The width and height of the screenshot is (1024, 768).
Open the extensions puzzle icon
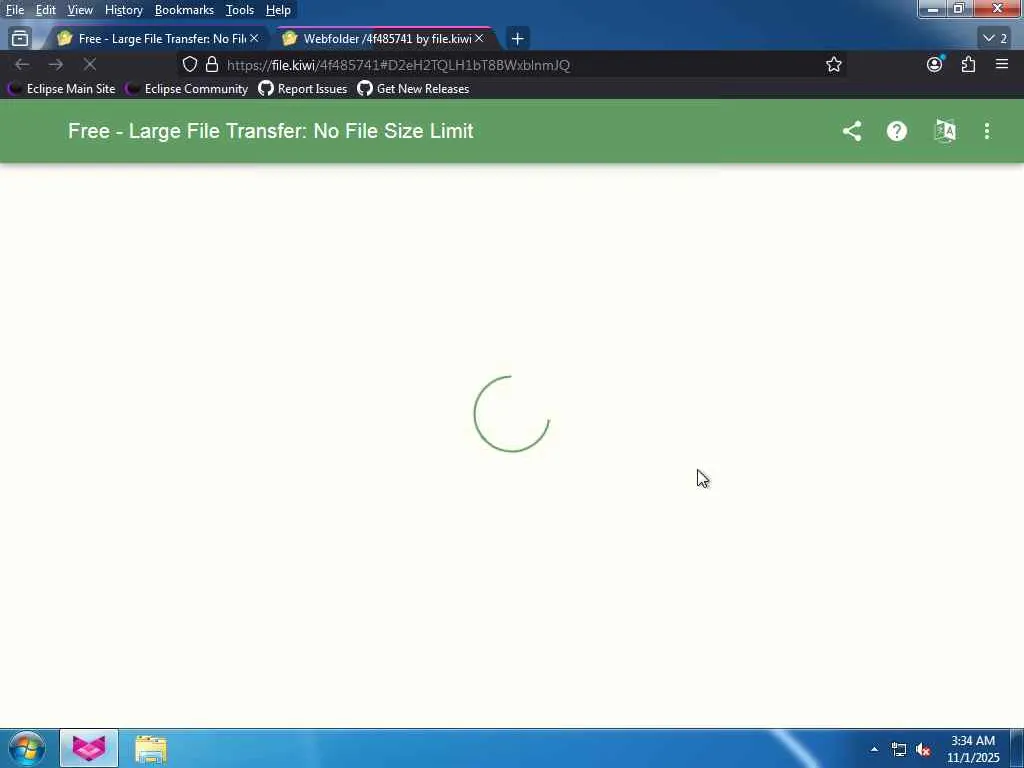point(968,65)
